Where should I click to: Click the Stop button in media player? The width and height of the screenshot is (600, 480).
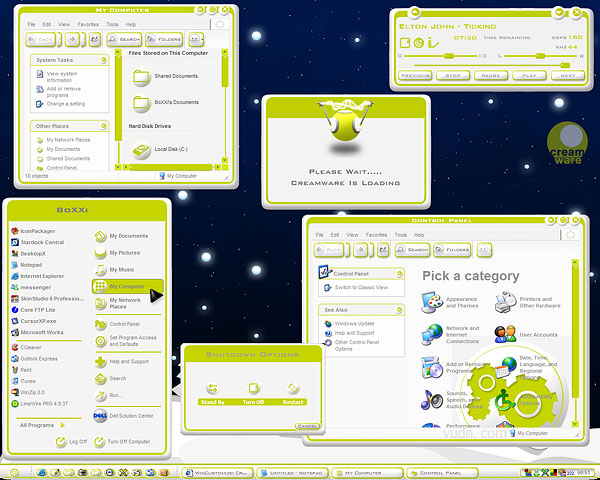tap(453, 76)
